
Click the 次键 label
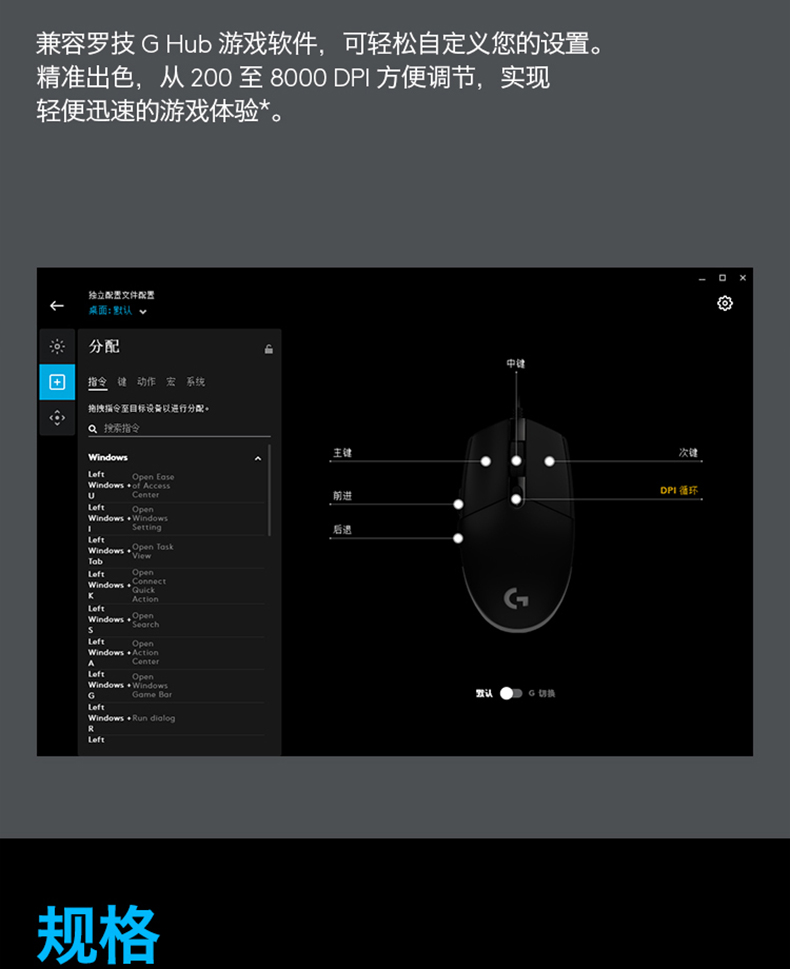click(688, 452)
